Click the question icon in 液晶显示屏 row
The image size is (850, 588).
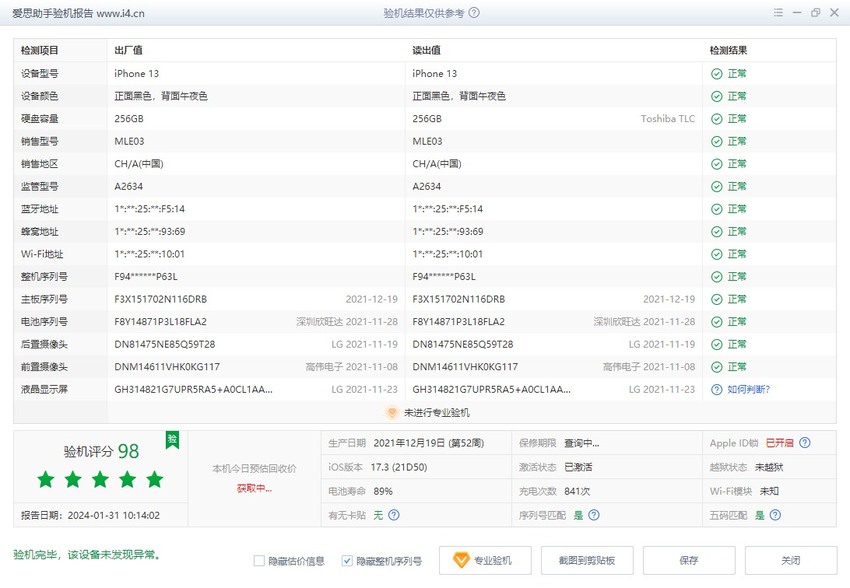(717, 390)
